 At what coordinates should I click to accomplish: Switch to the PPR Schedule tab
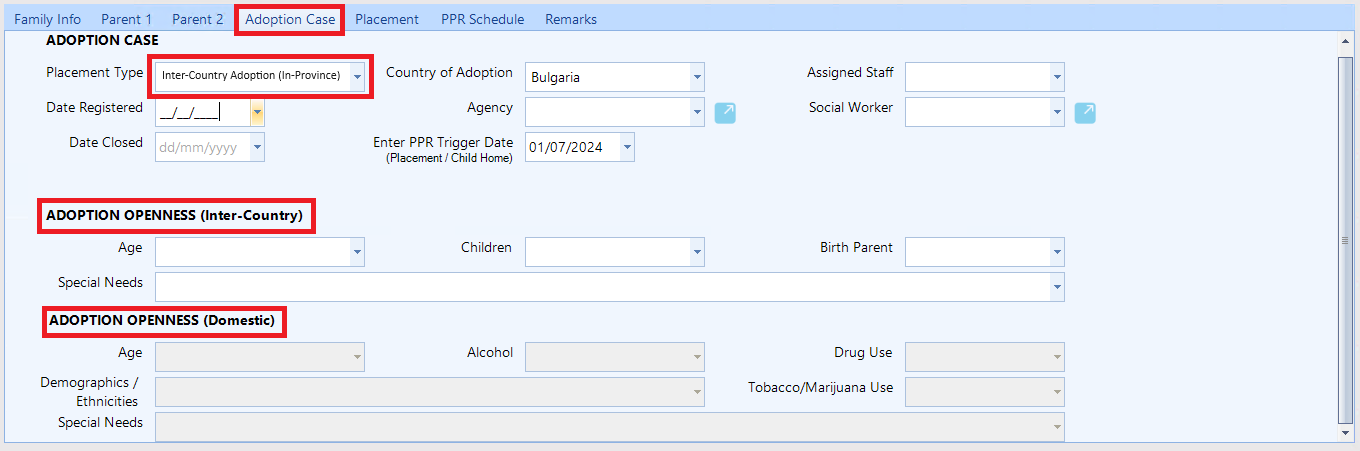click(x=482, y=19)
